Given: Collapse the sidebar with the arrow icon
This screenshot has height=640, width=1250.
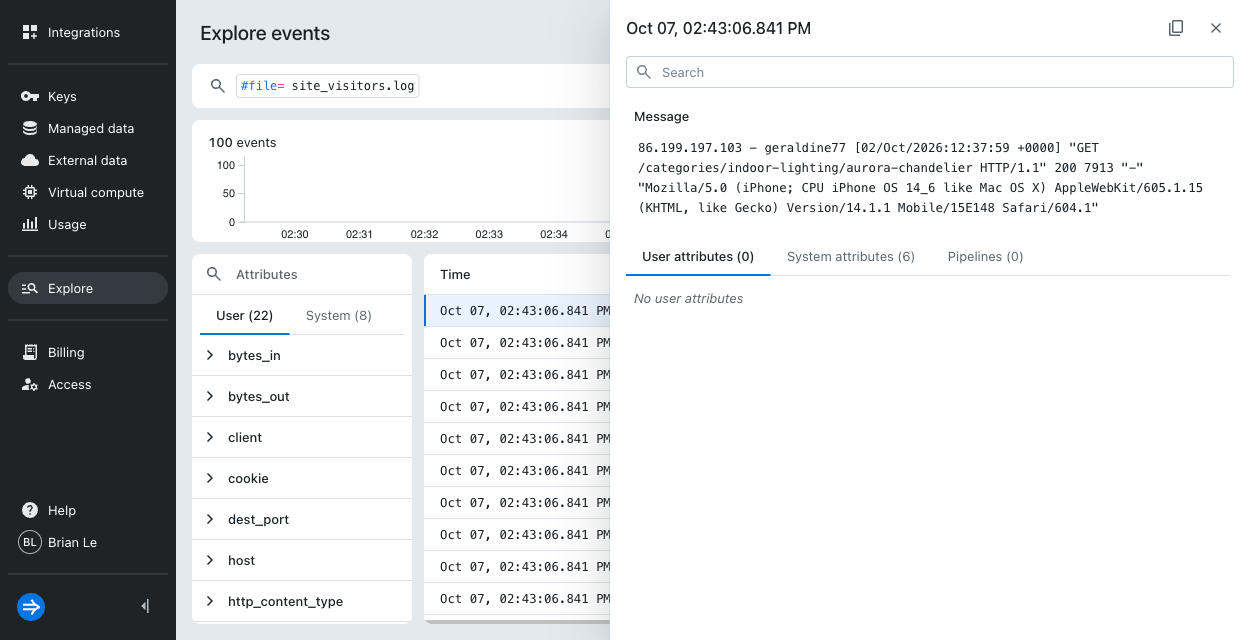Looking at the screenshot, I should [x=145, y=606].
